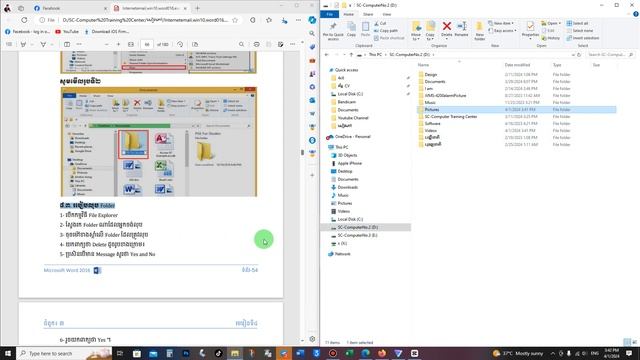Viewport: 640px width, 360px height.
Task: Select Downloads in navigation pane
Action: click(x=347, y=187)
